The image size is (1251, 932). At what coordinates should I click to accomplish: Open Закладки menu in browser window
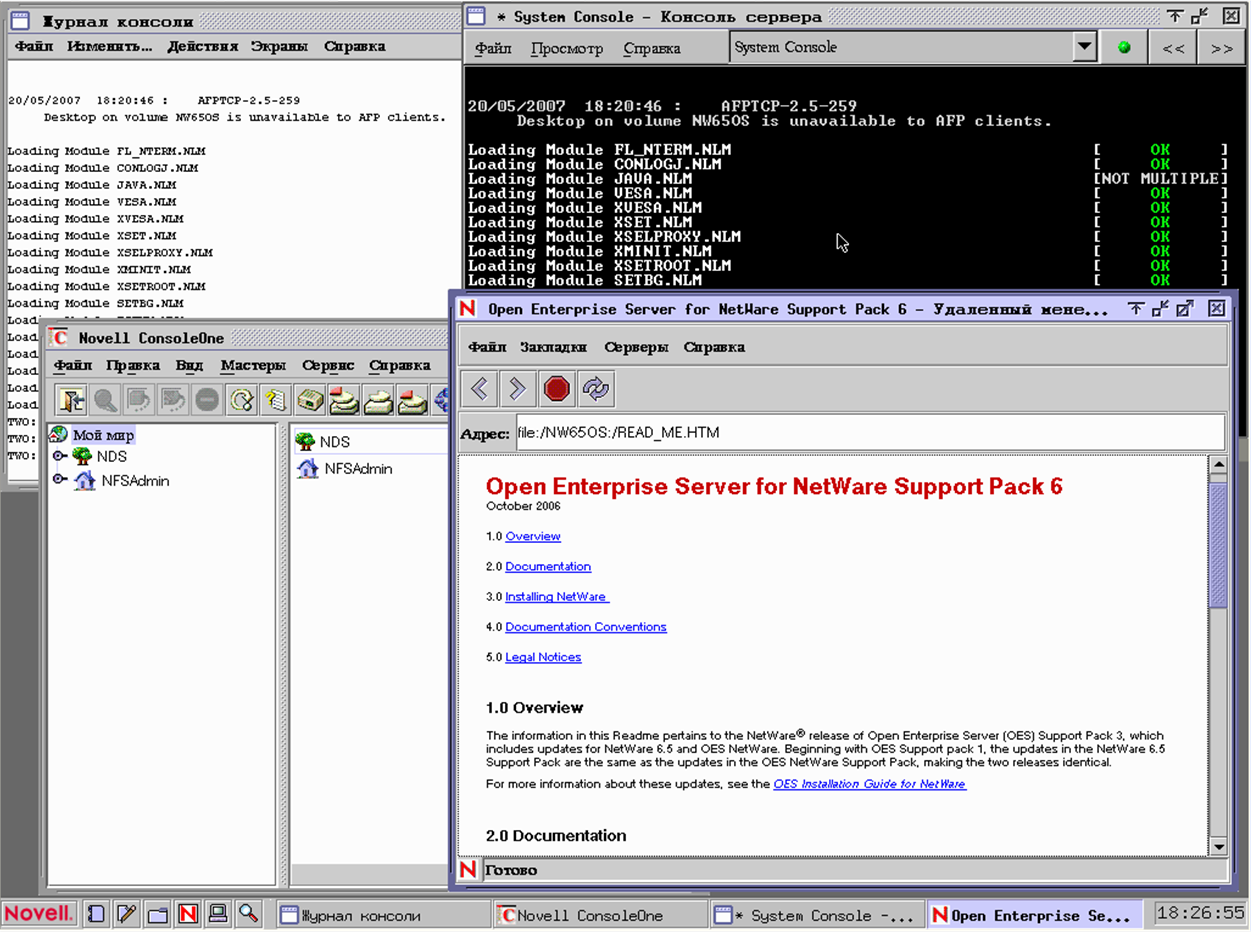pyautogui.click(x=553, y=347)
